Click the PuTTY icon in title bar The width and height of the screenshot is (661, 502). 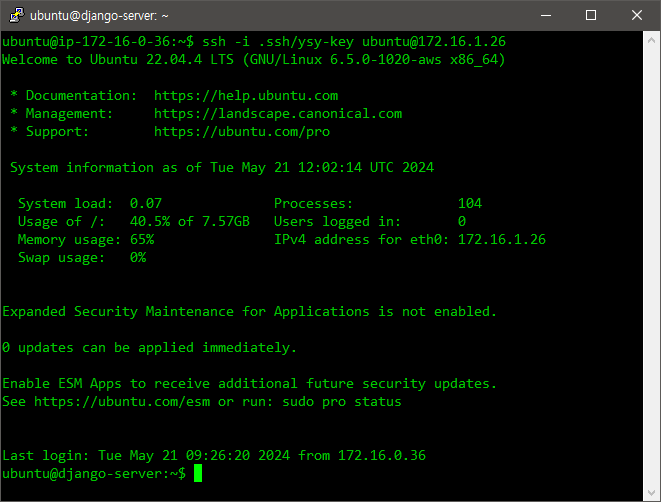click(x=17, y=15)
